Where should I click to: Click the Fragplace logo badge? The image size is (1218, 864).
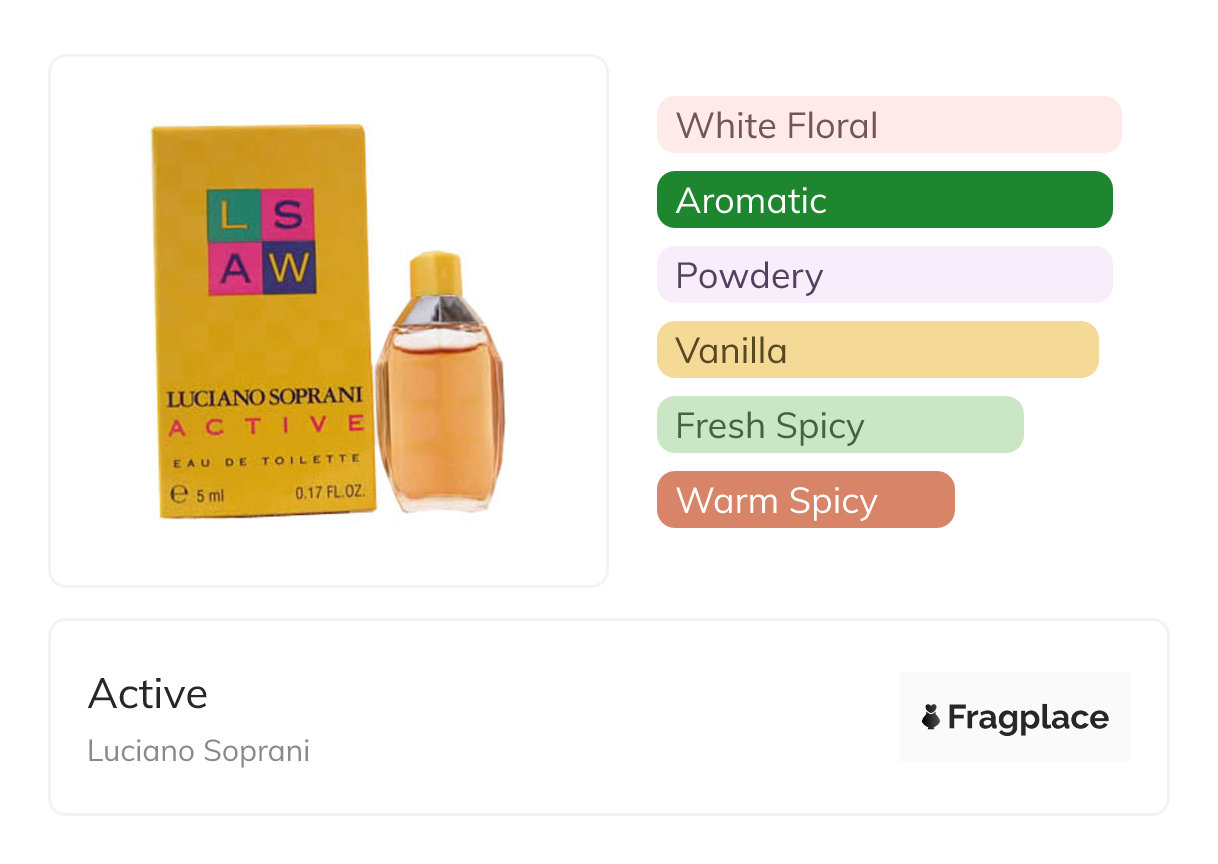point(1015,717)
